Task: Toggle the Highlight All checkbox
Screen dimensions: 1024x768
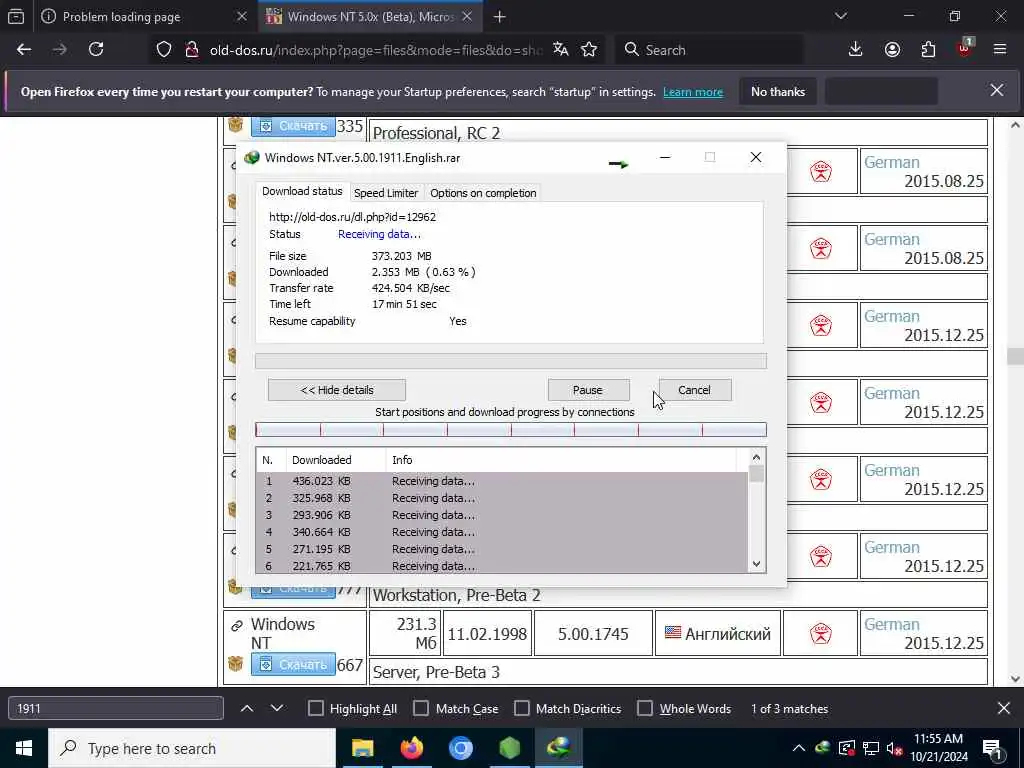Action: 315,709
